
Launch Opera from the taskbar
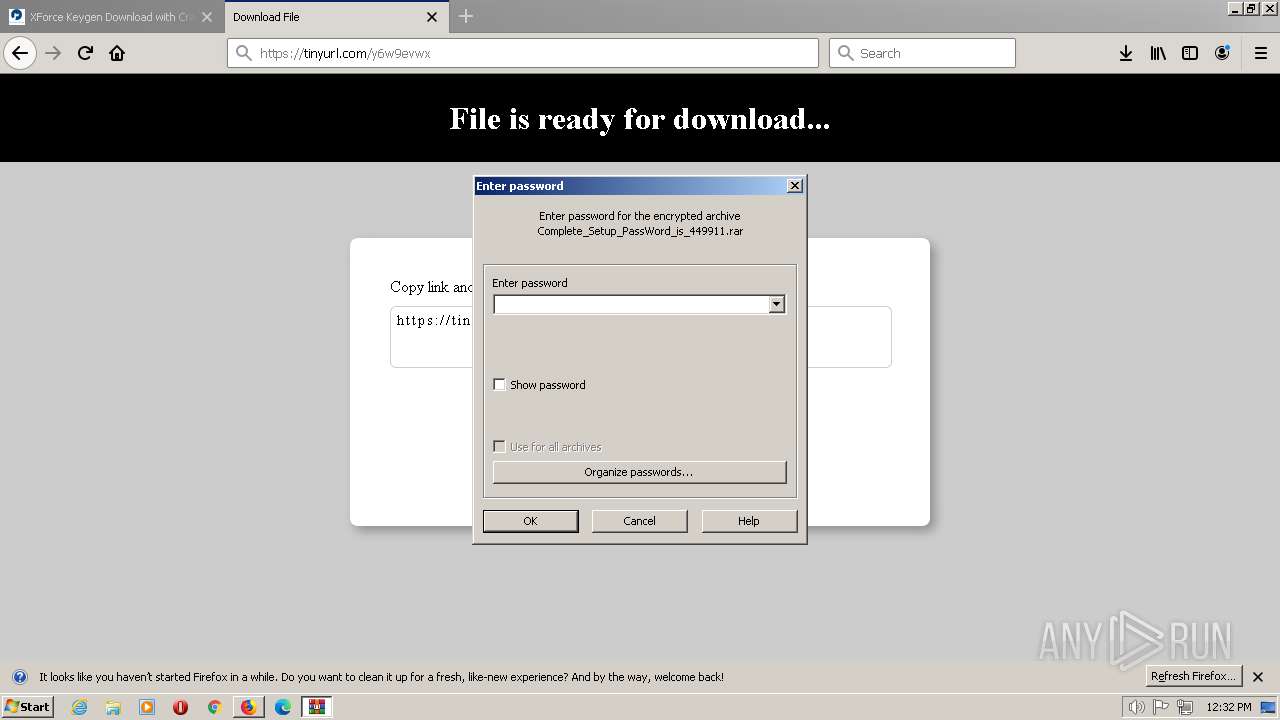181,707
